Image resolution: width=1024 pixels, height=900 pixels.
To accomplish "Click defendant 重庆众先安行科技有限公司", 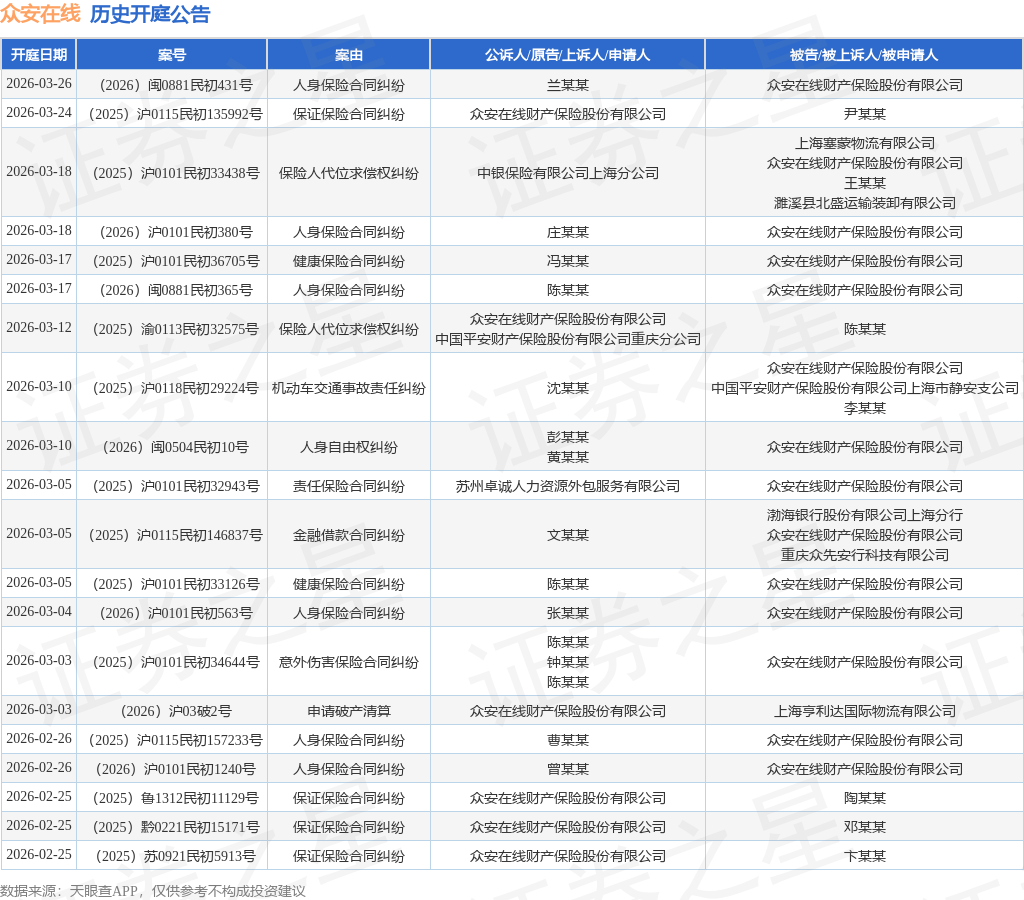I will point(865,555).
